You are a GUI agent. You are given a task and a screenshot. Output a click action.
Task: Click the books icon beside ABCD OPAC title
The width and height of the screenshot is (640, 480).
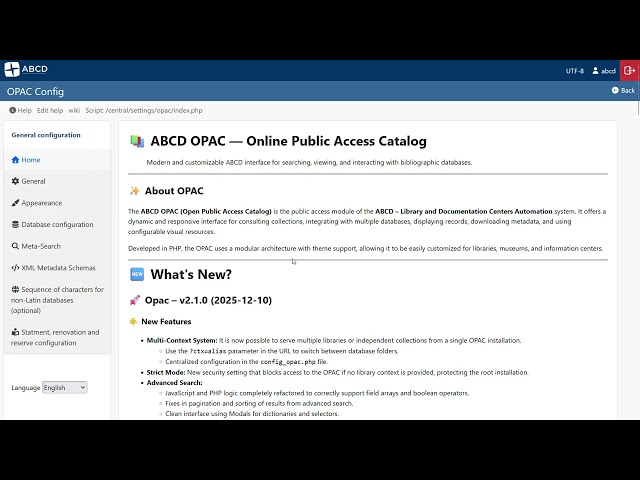point(137,141)
